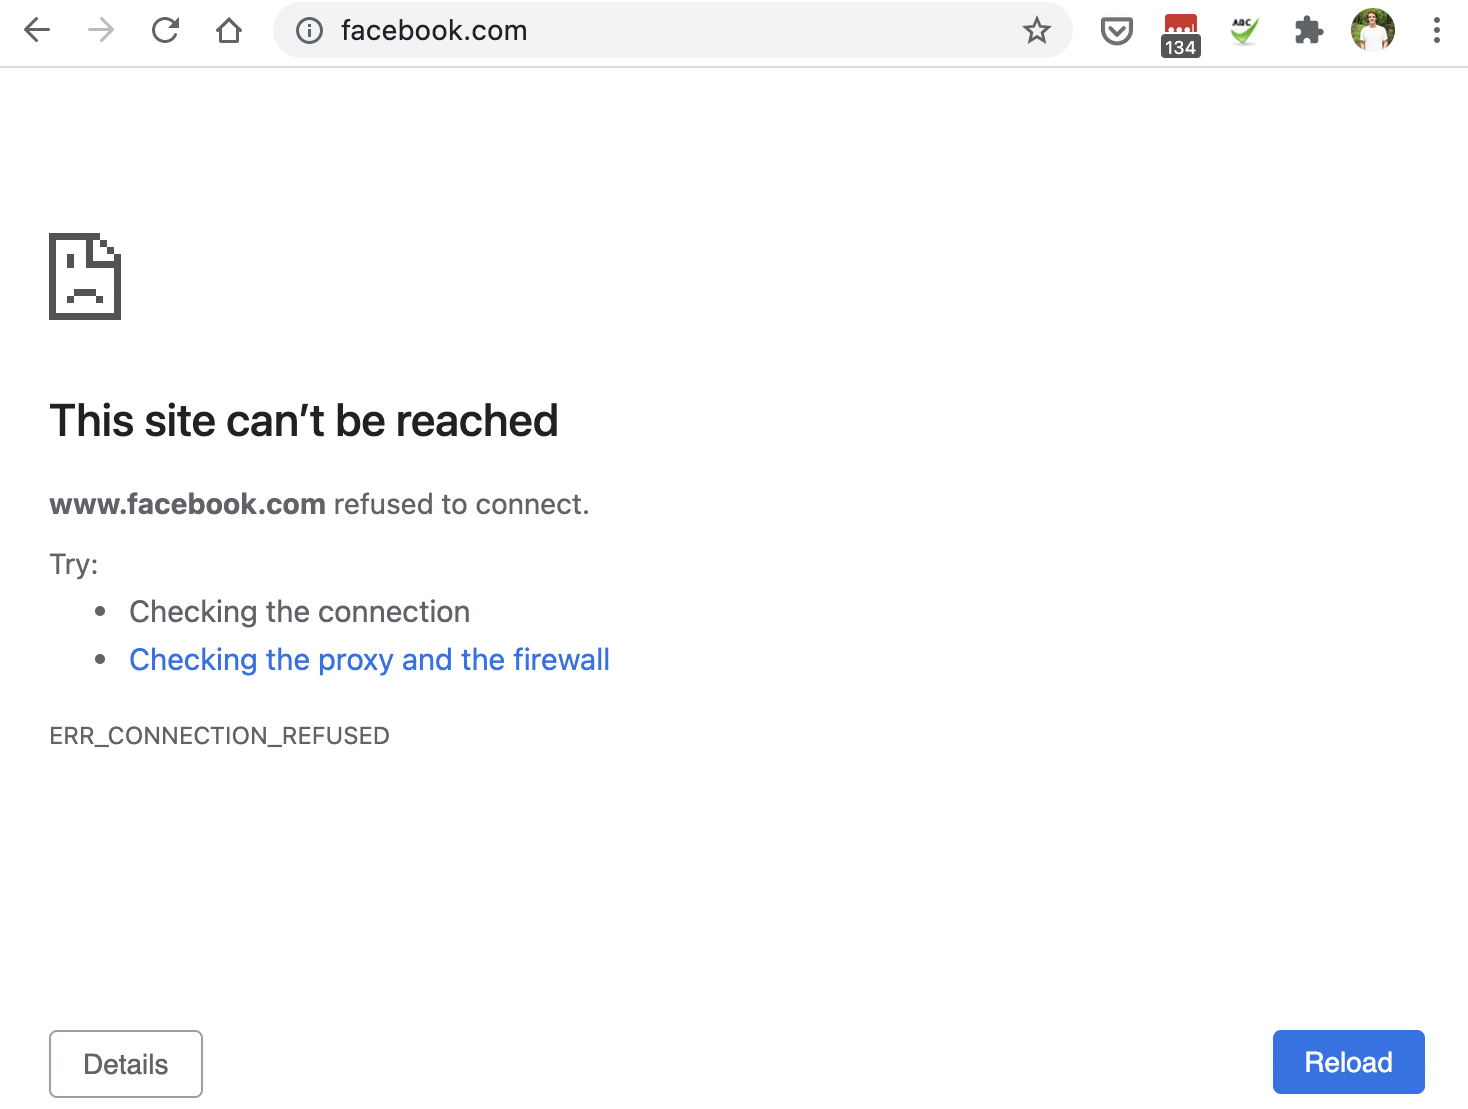Viewport: 1468px width, 1109px height.
Task: Click the sad page error icon
Action: point(85,277)
